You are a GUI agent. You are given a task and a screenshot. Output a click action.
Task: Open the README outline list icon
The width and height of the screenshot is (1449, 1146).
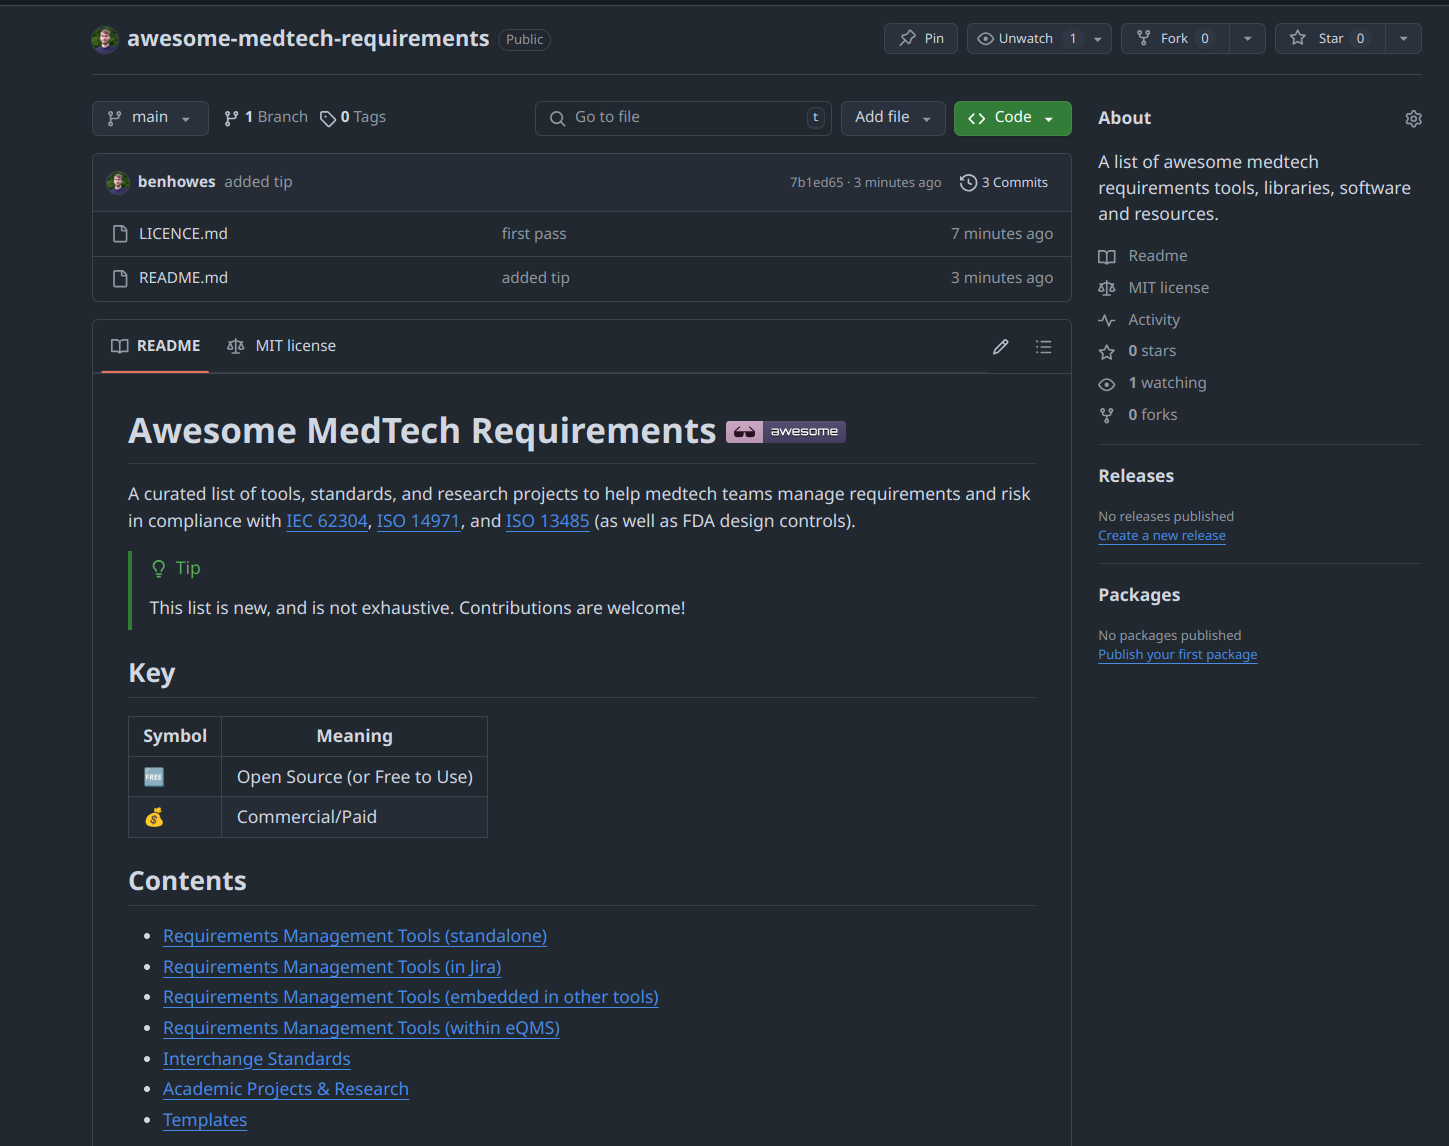tap(1043, 347)
